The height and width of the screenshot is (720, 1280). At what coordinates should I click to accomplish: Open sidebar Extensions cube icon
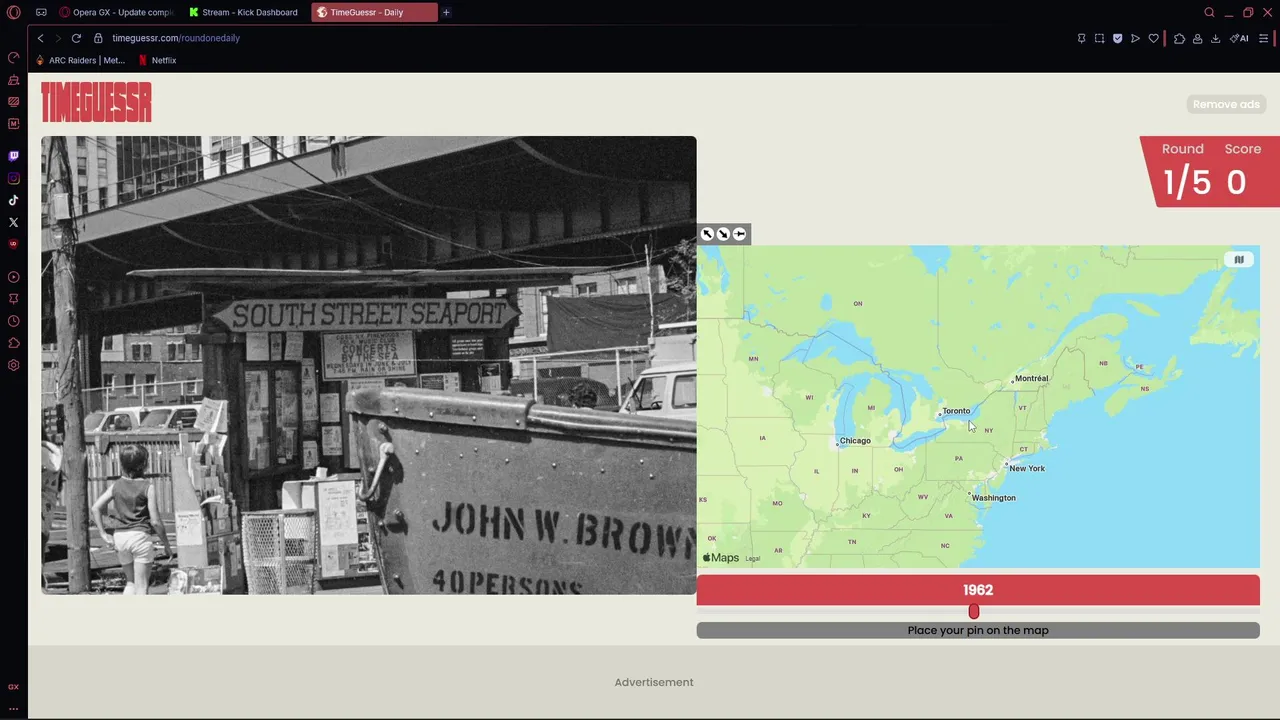13,343
